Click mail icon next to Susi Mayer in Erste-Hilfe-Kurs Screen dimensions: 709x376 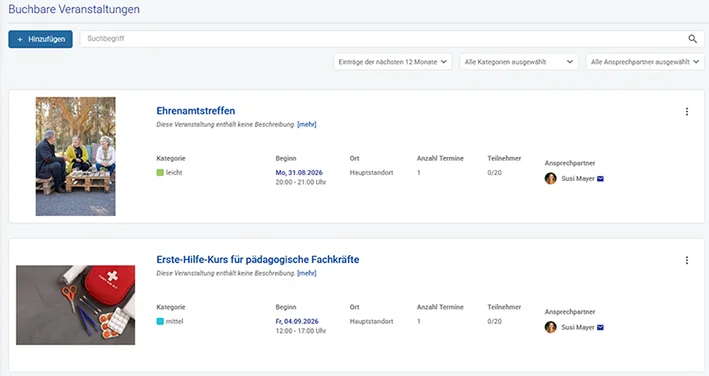(x=600, y=328)
